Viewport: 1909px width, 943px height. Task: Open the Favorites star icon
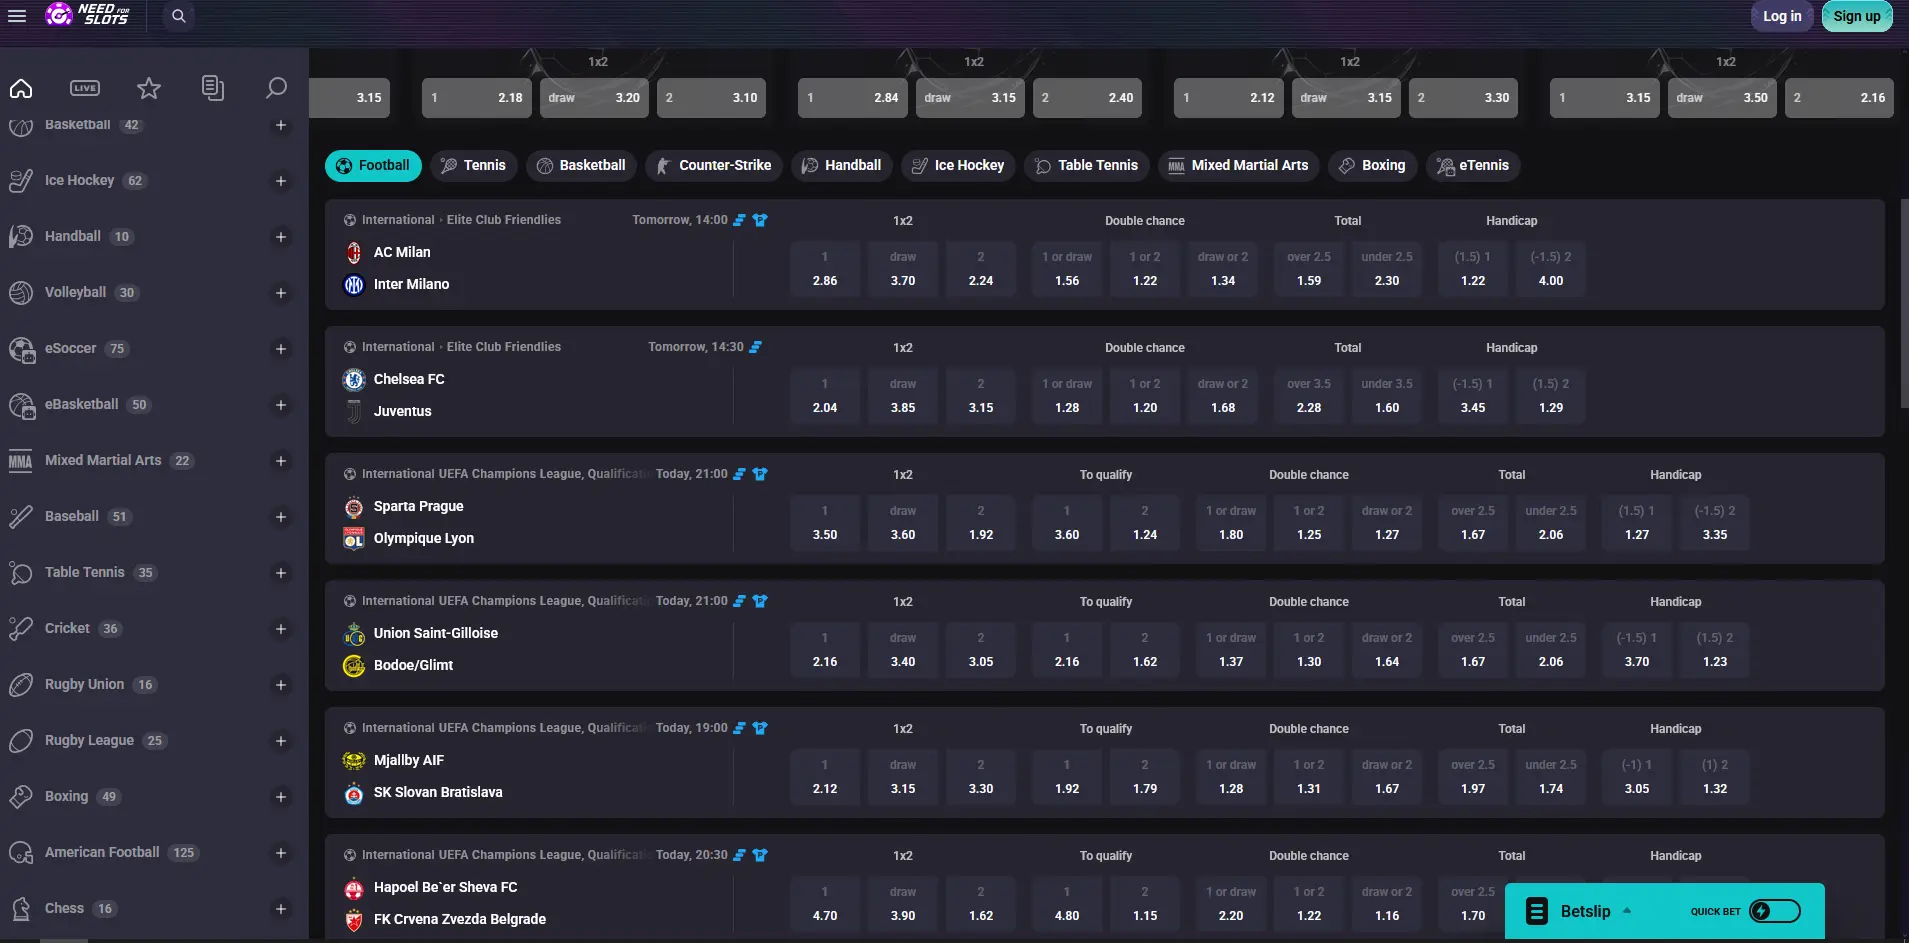point(149,88)
